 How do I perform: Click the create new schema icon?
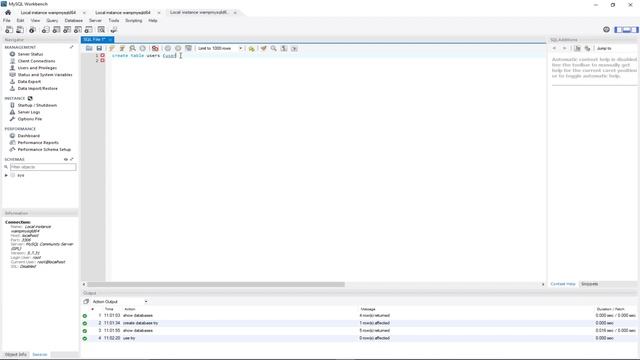click(45, 30)
